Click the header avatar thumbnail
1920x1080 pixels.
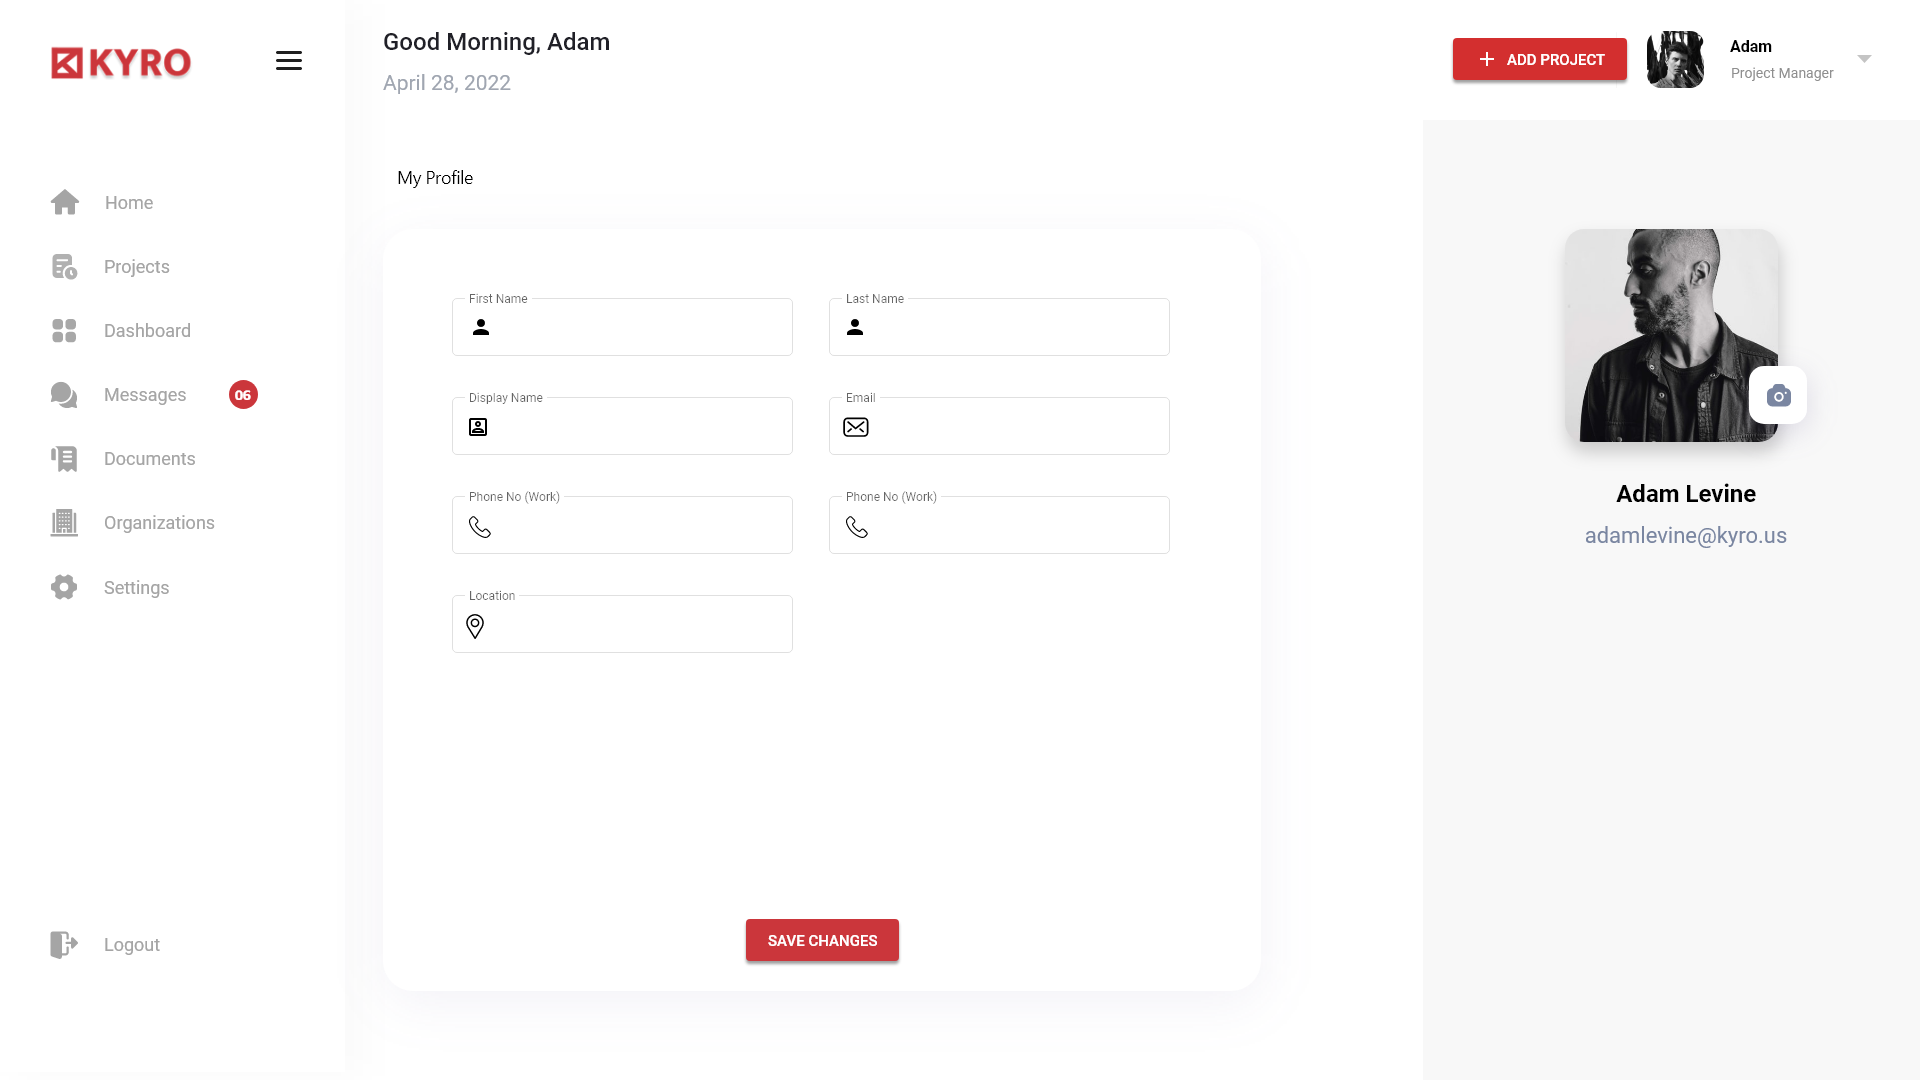[1675, 59]
